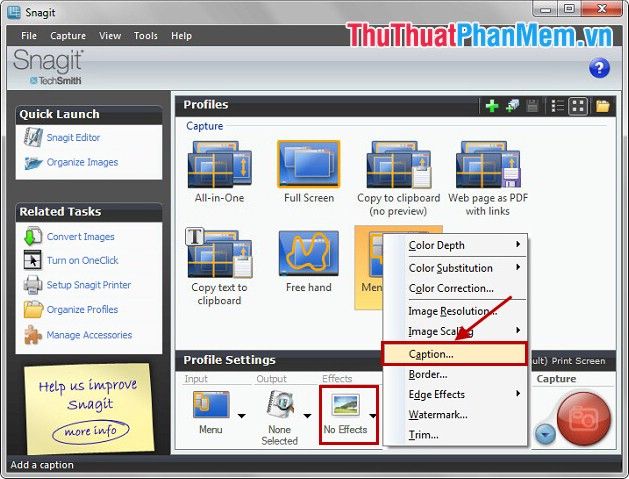This screenshot has width=629, height=479.
Task: Select Web page as PDF with links profile
Action: pyautogui.click(x=488, y=178)
